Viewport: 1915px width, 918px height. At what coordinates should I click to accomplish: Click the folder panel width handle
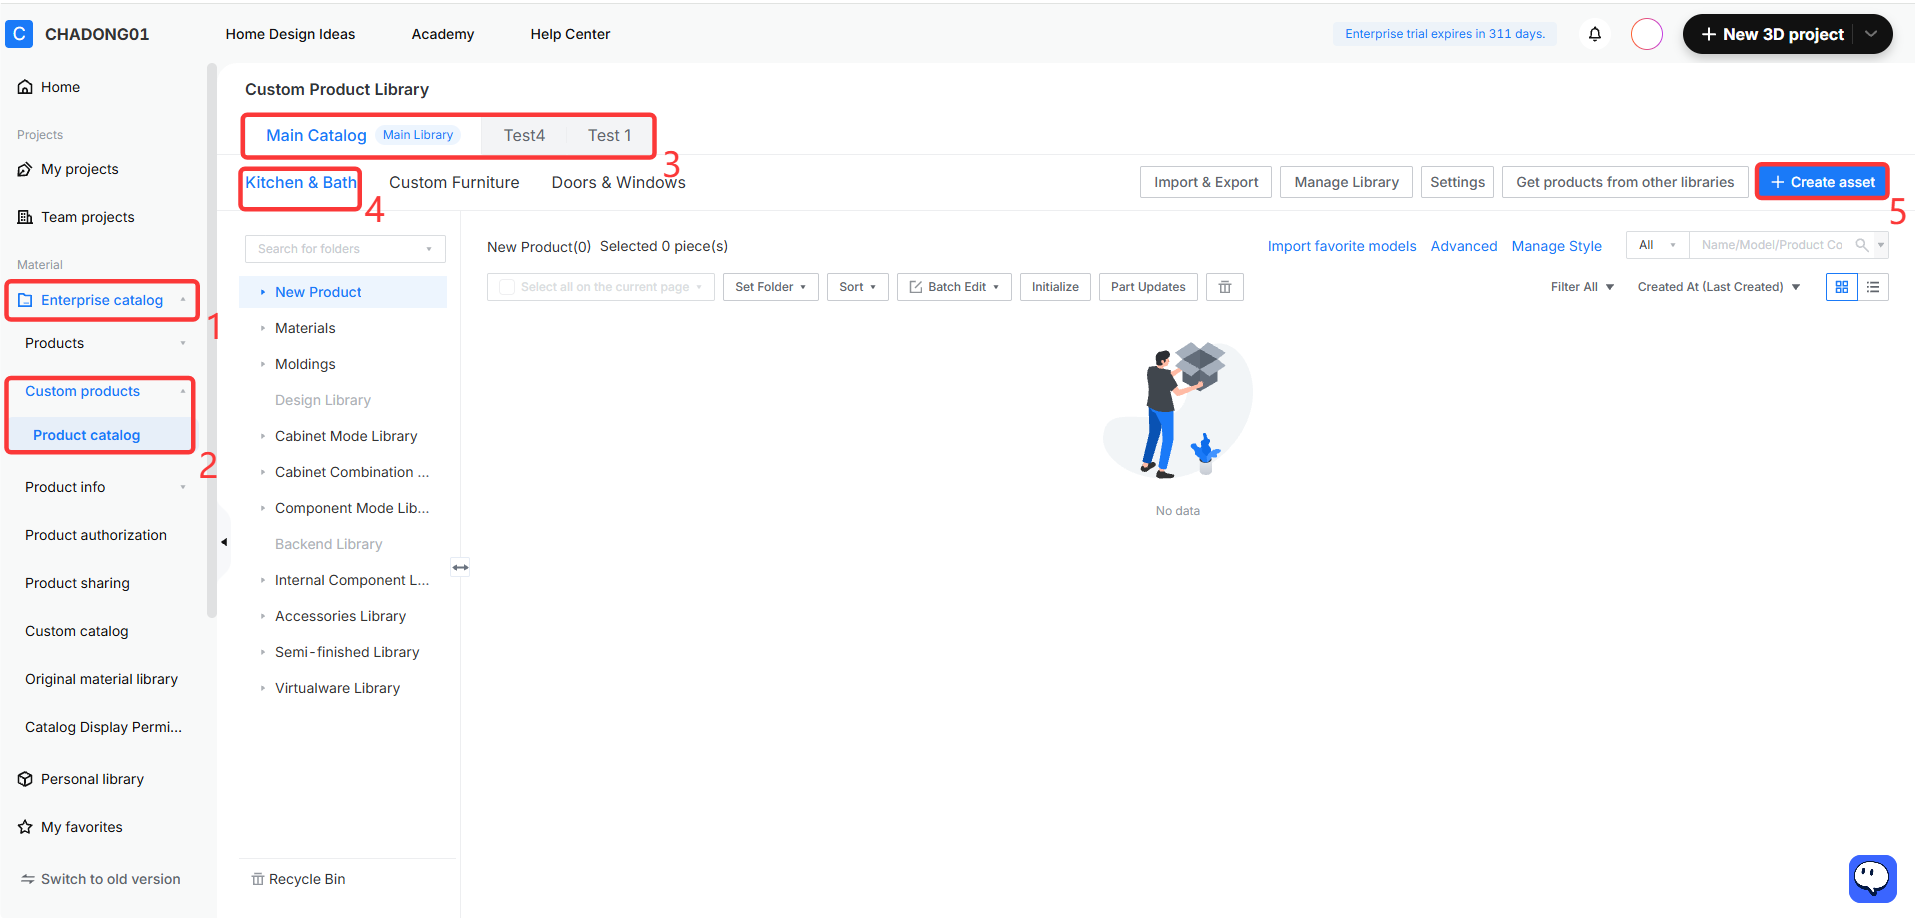click(x=460, y=567)
